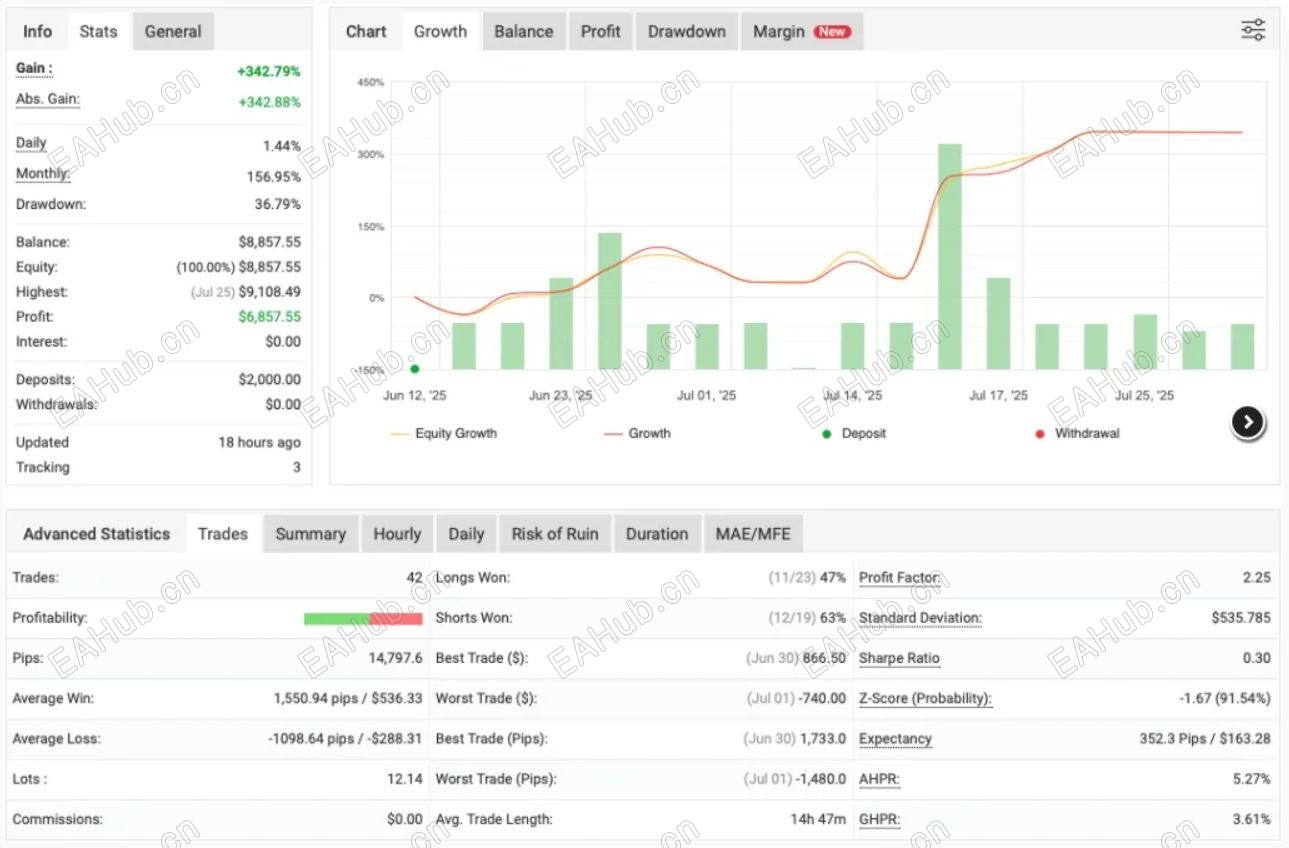The image size is (1289, 848).
Task: Open the chart settings sliders icon
Action: [1253, 30]
